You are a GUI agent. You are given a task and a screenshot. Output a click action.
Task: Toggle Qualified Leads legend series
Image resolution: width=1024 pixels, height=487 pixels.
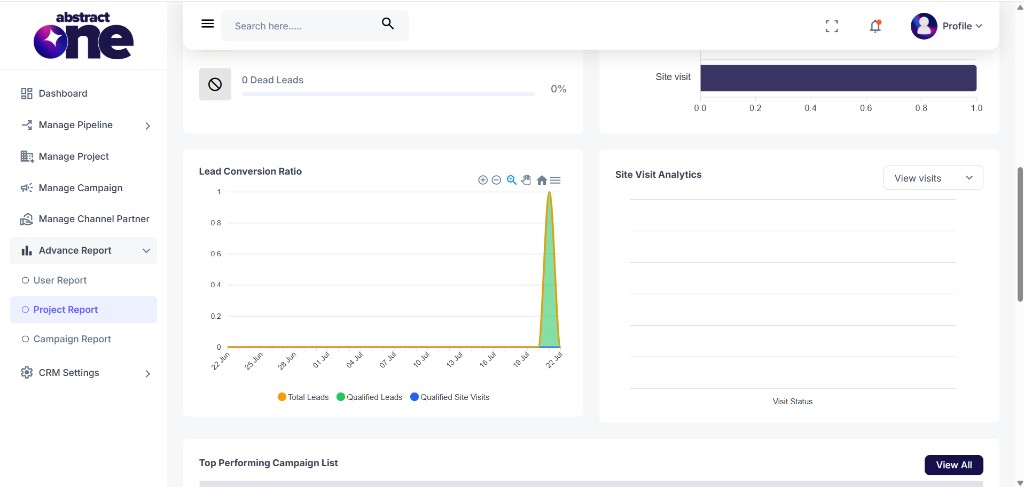pyautogui.click(x=369, y=397)
